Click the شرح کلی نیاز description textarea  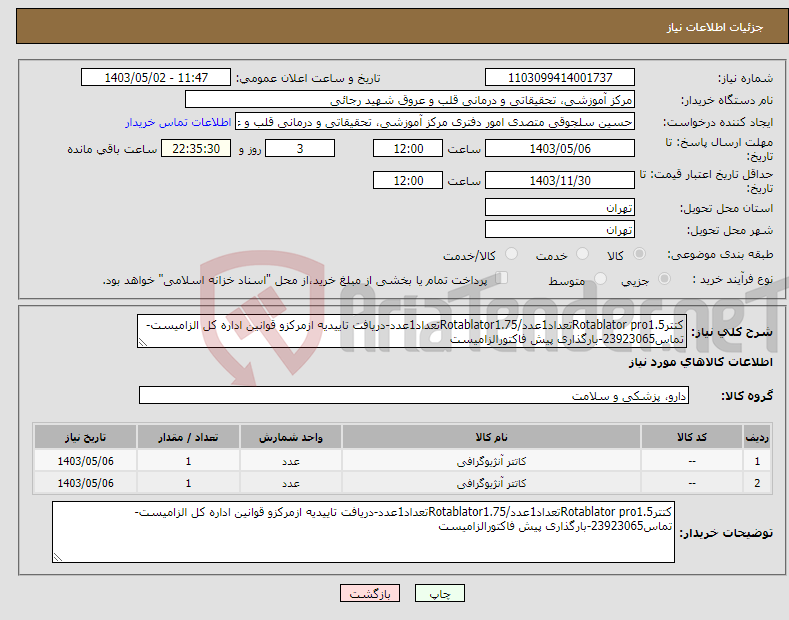coord(412,332)
